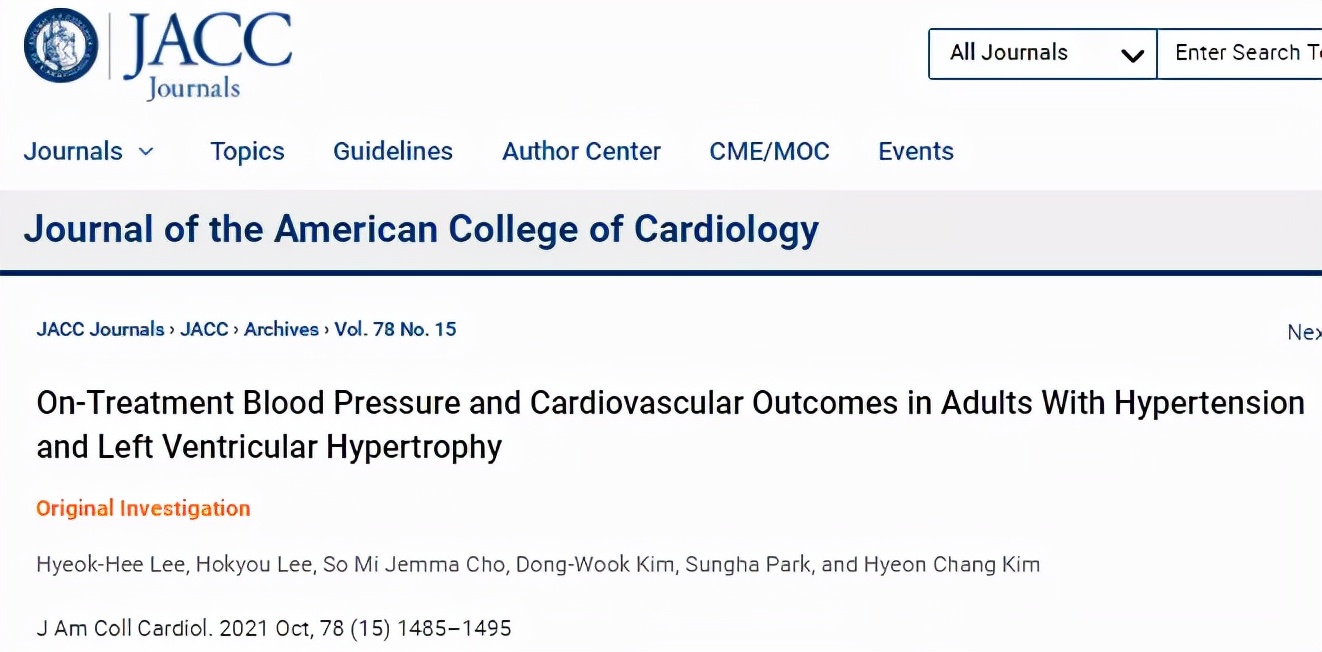This screenshot has width=1322, height=652.
Task: Go to the Next article link
Action: 1304,332
